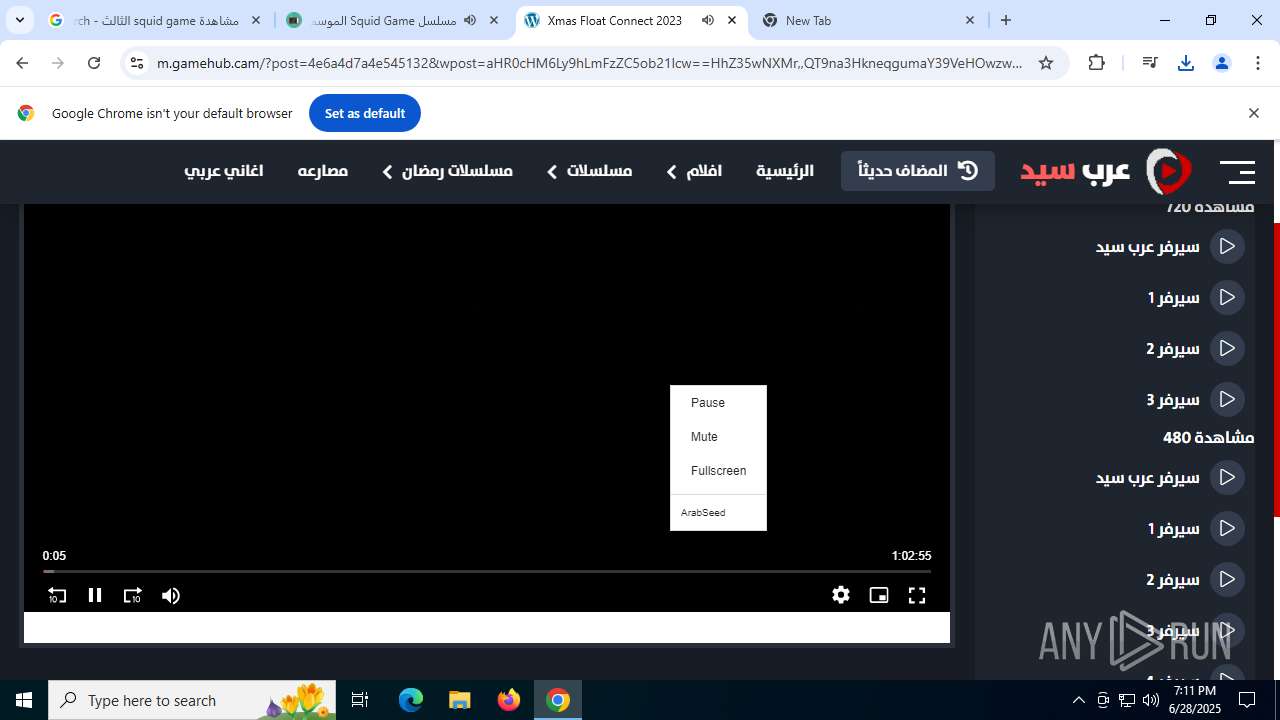Expand the افلام dropdown menu
The image size is (1280, 720).
click(695, 171)
